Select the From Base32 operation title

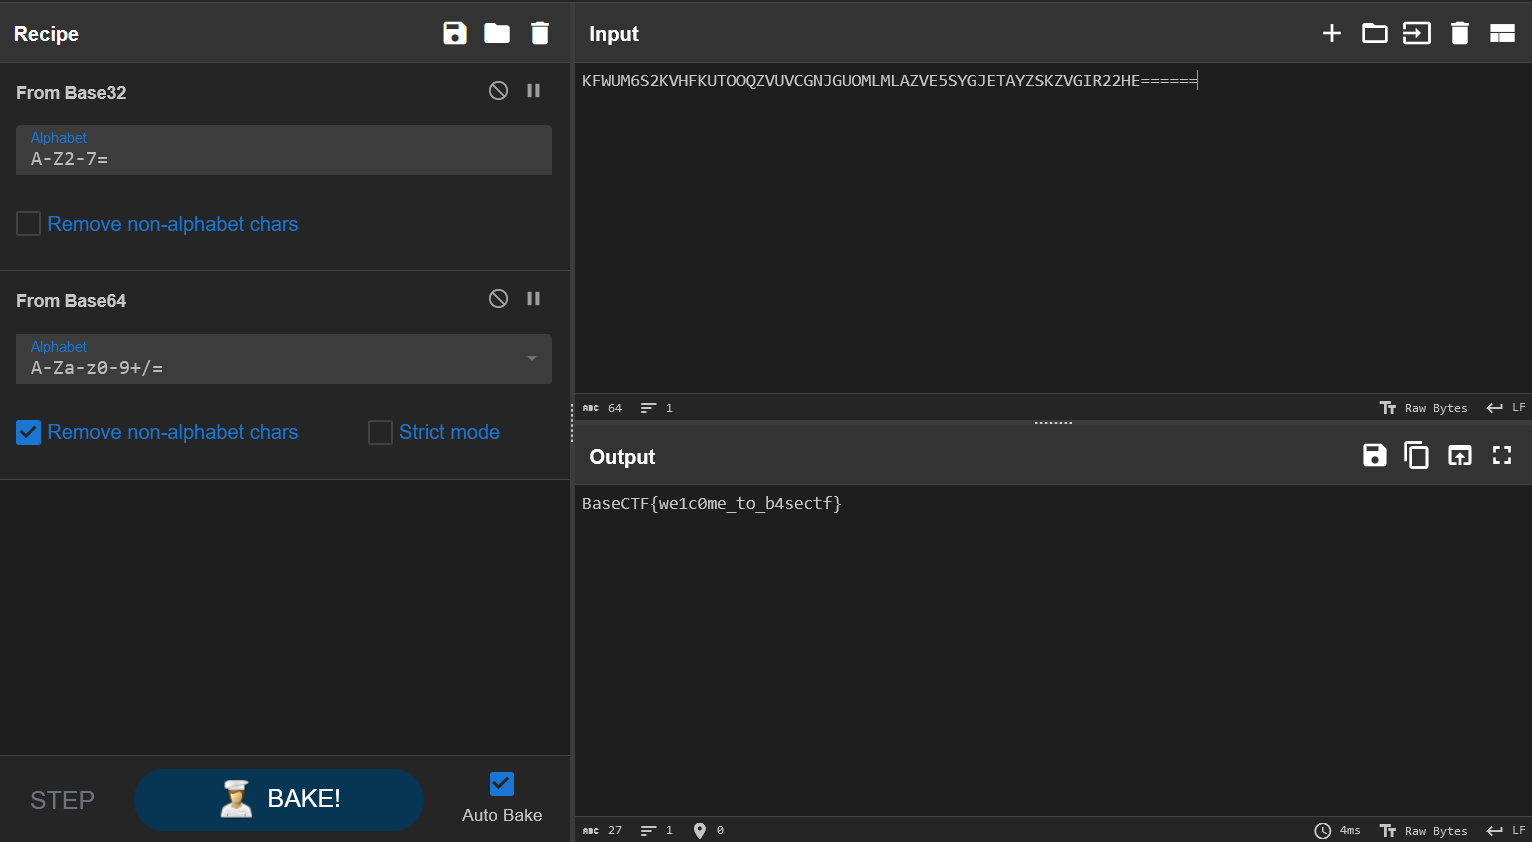[x=71, y=92]
